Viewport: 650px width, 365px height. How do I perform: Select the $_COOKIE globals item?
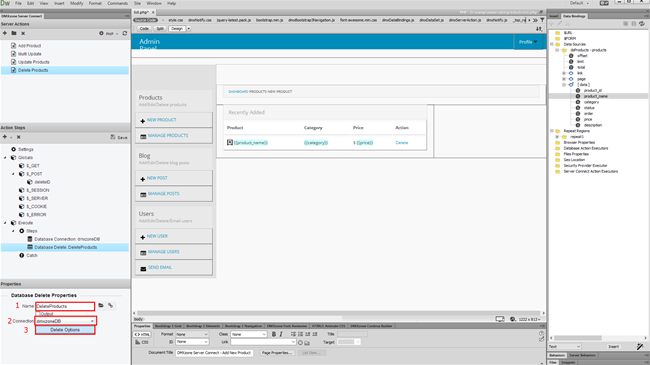36,207
